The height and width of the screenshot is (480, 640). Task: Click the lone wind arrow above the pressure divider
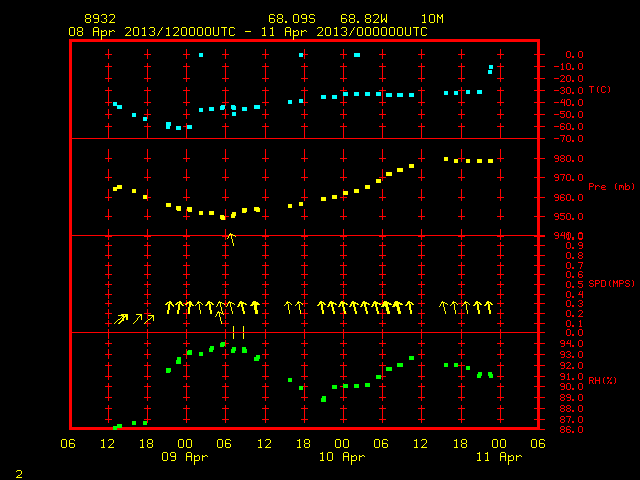coord(231,239)
